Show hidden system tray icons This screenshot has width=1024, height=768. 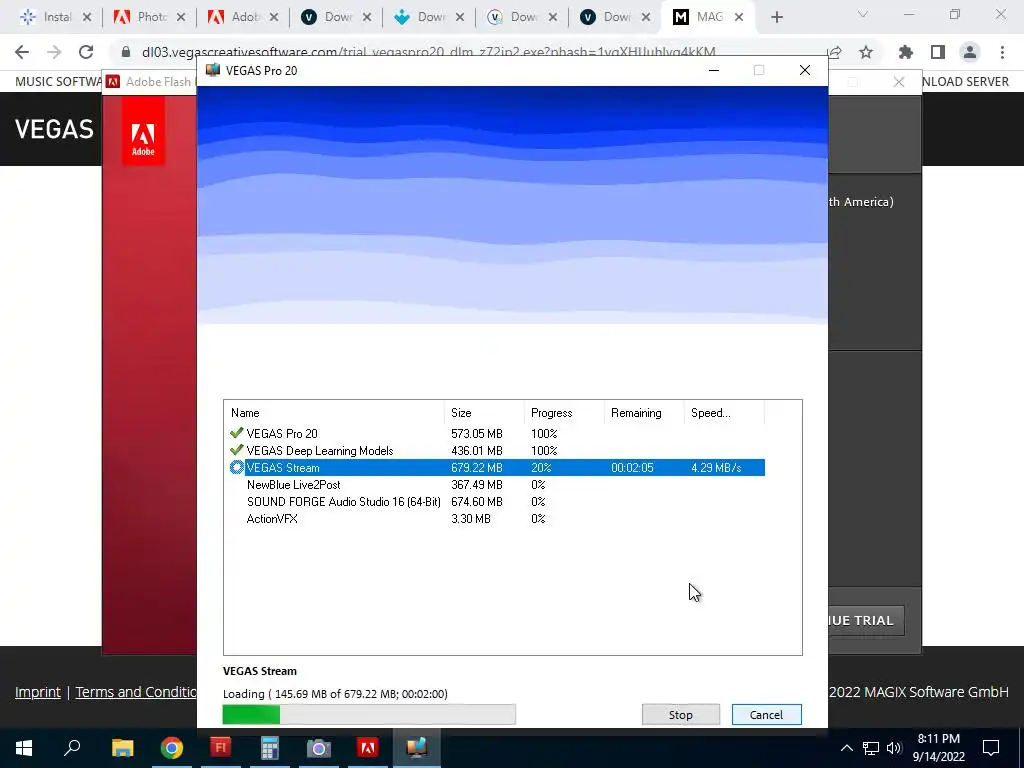[846, 748]
